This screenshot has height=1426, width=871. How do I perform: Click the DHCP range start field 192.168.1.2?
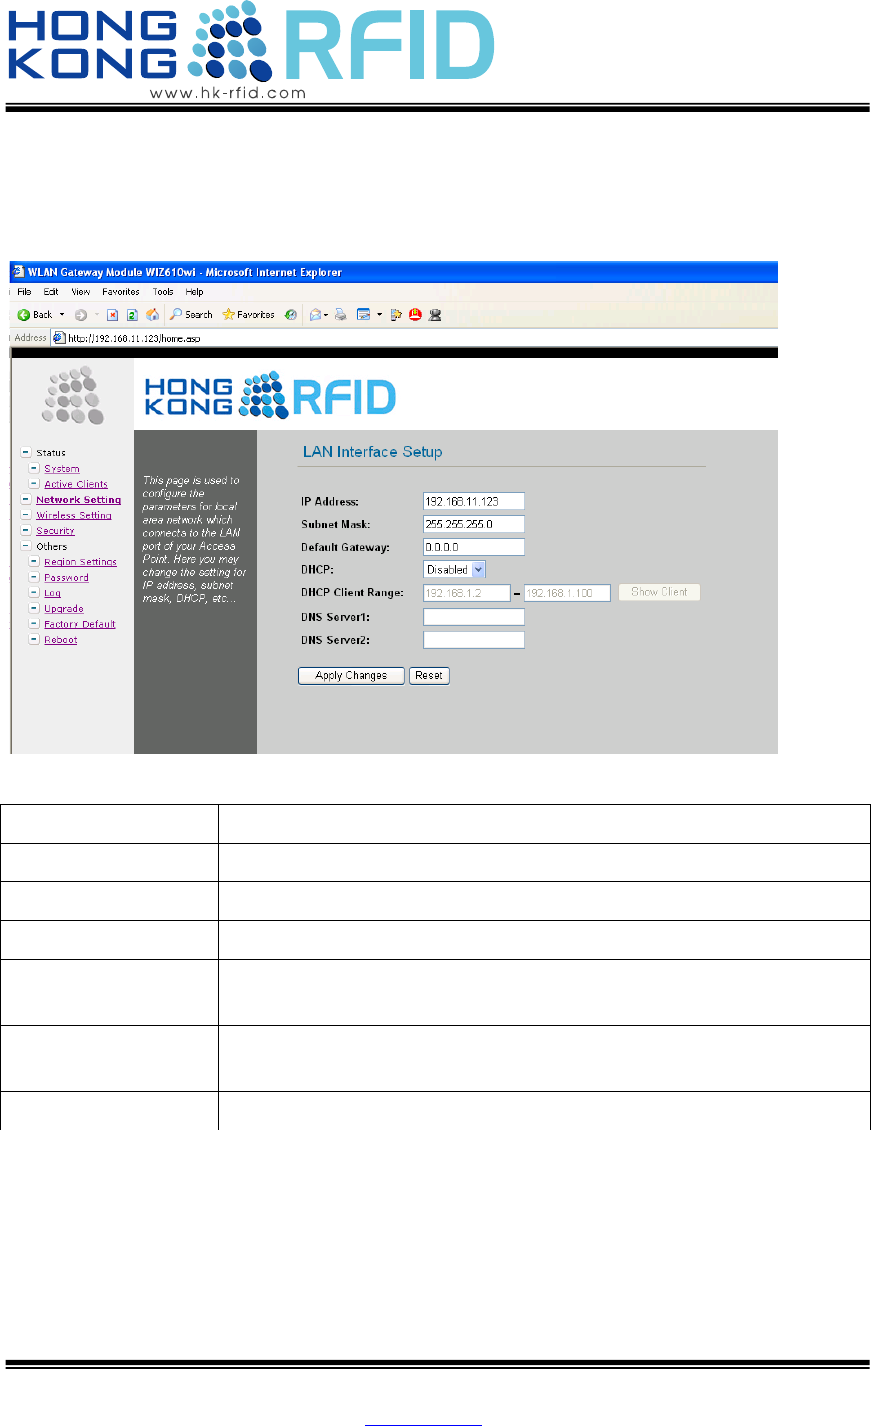pos(467,593)
